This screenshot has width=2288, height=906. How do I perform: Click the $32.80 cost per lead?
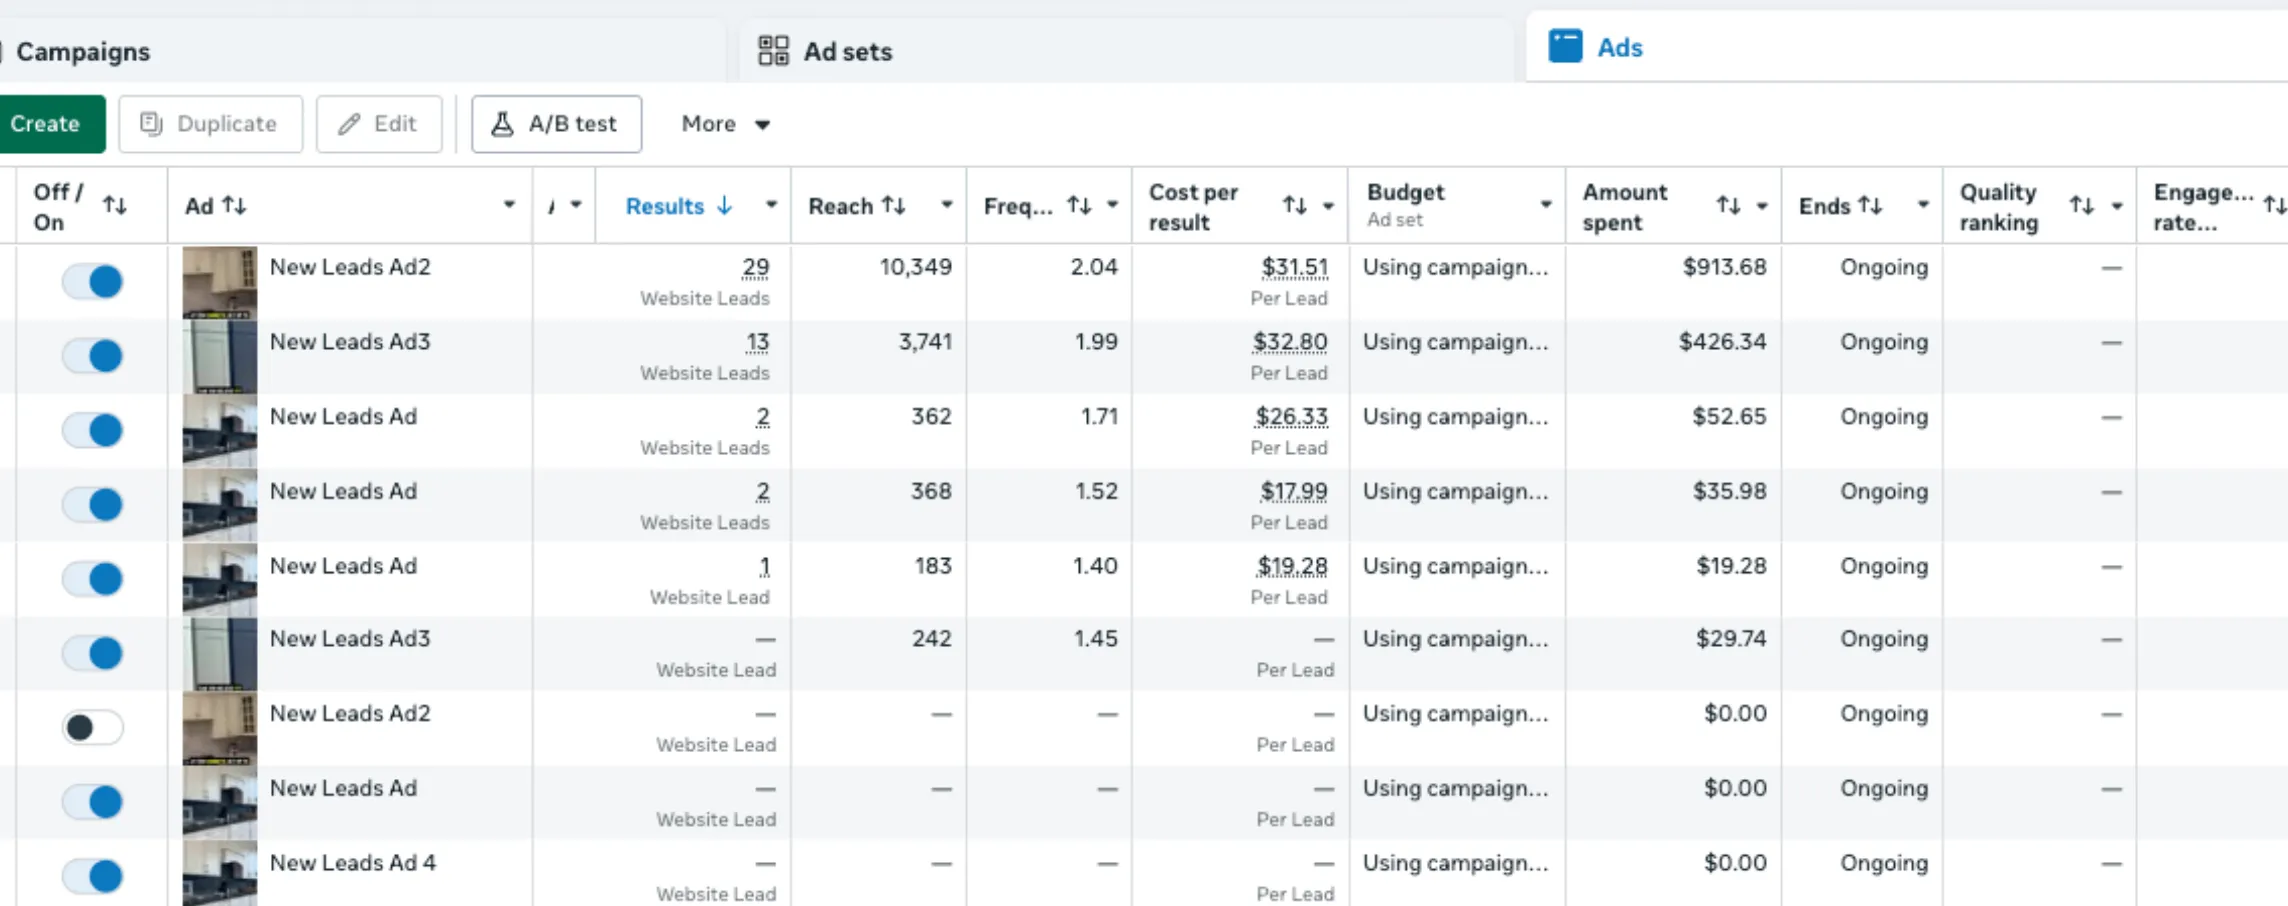pos(1290,343)
